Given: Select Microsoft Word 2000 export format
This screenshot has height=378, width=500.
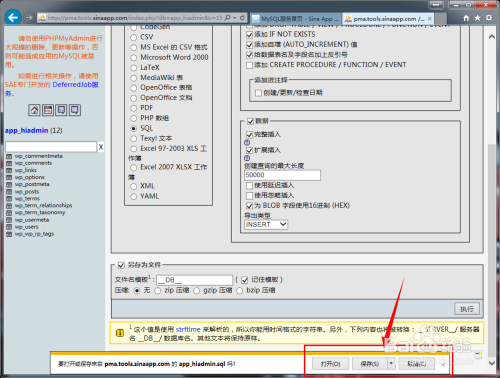Looking at the screenshot, I should coord(134,58).
